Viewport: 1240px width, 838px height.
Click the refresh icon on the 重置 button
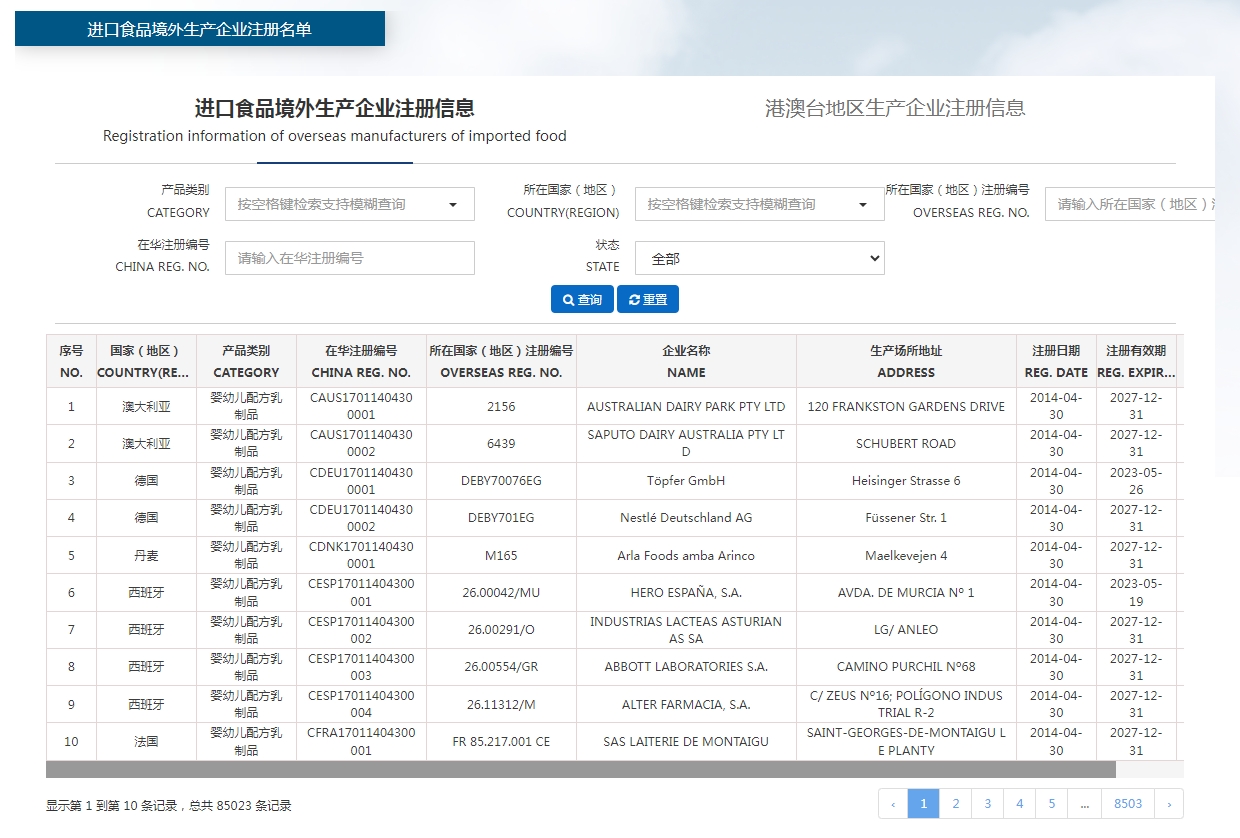(x=634, y=300)
